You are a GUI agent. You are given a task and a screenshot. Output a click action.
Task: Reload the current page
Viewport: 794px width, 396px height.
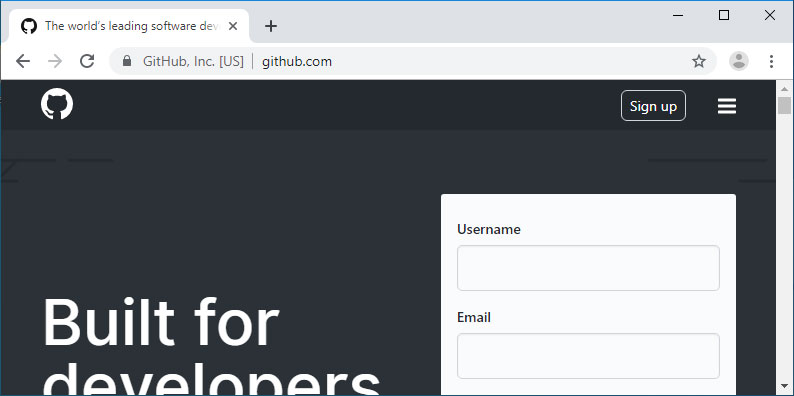pos(87,61)
